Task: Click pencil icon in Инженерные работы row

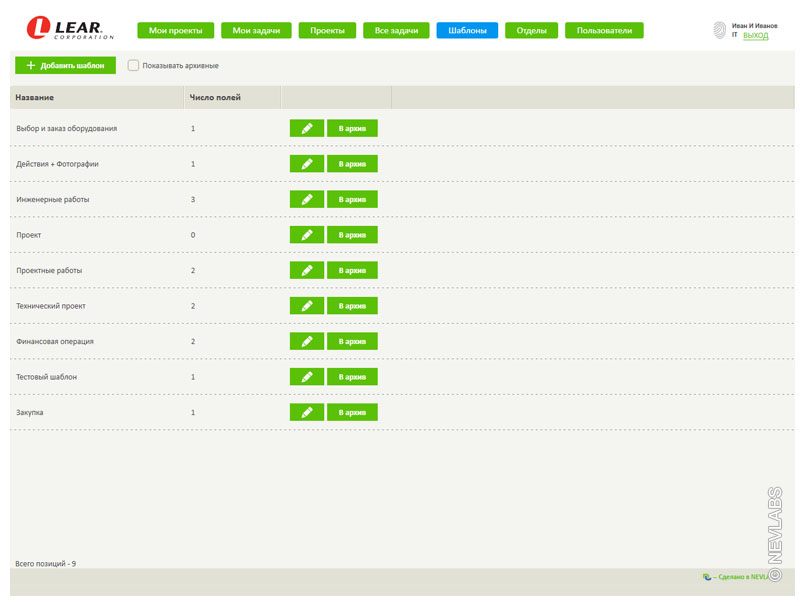Action: 307,199
